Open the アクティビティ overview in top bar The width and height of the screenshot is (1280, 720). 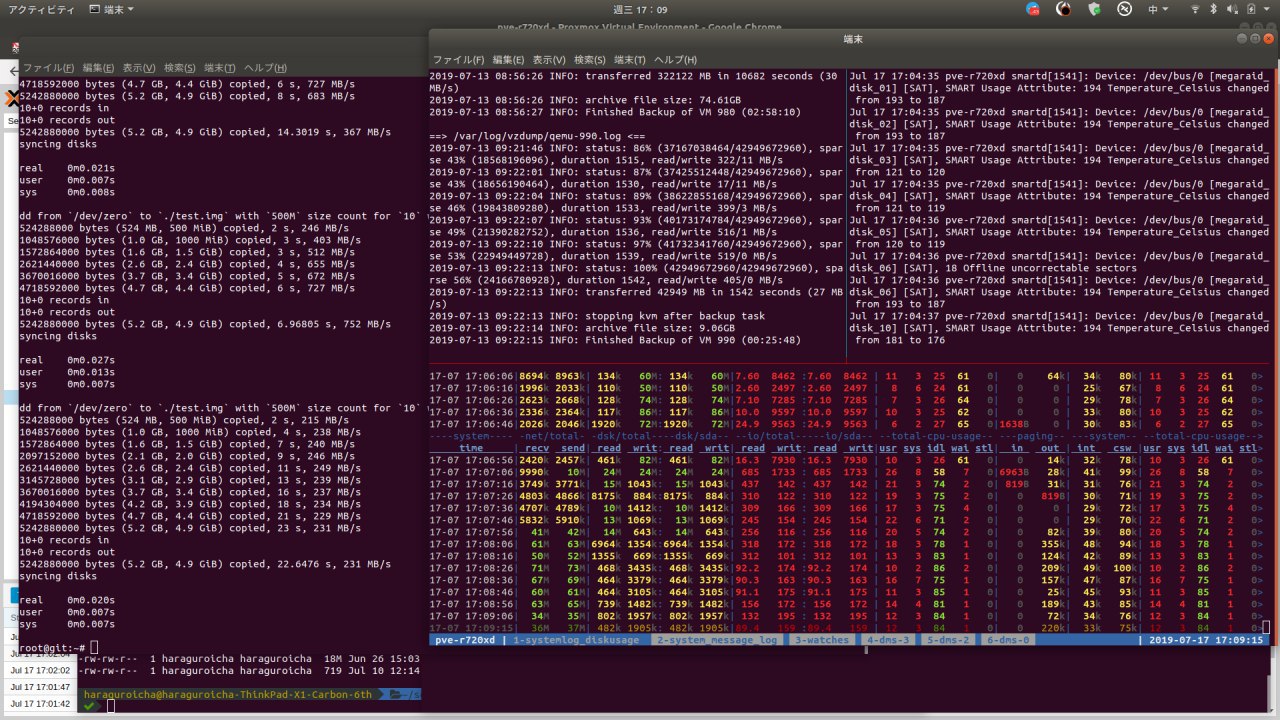(40, 9)
